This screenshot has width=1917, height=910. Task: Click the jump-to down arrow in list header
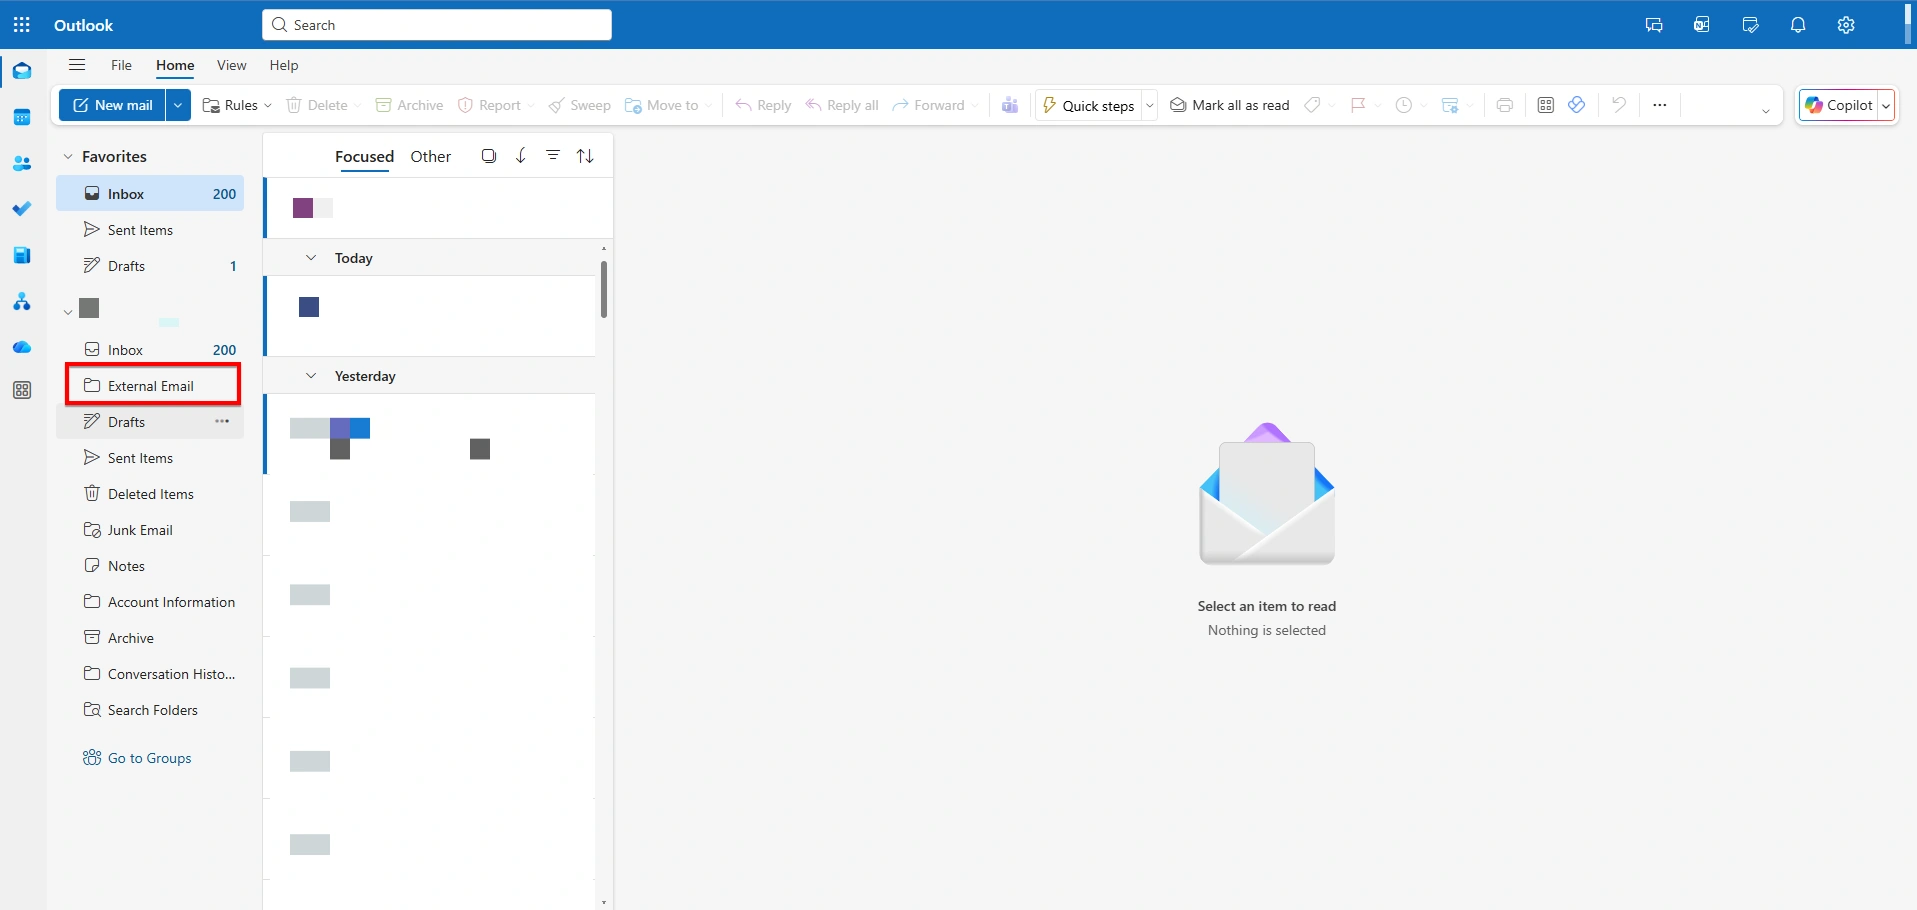(x=521, y=156)
